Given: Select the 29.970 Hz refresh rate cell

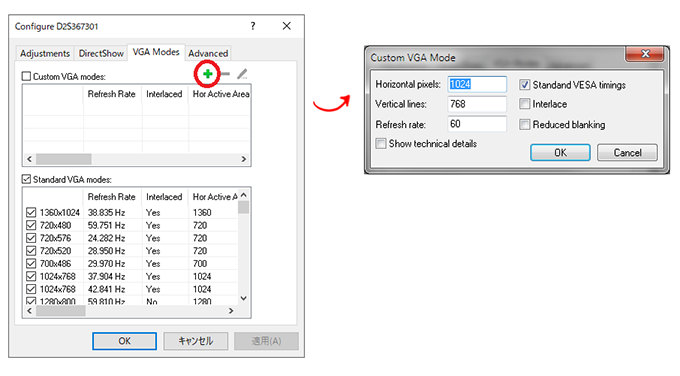Looking at the screenshot, I should pos(107,264).
